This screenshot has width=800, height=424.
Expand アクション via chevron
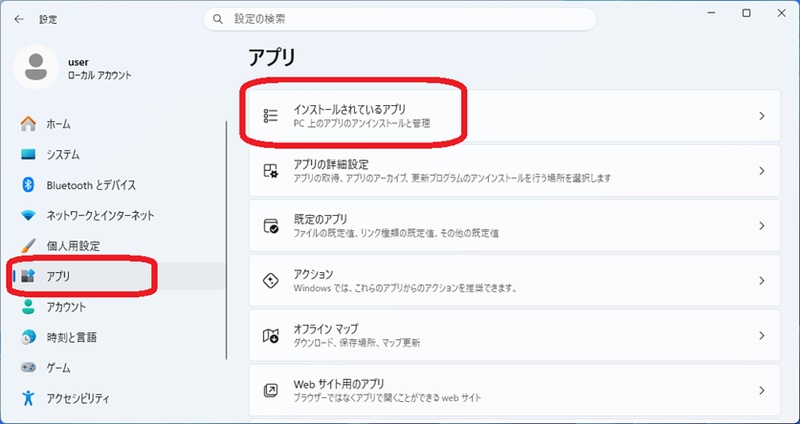coord(762,281)
